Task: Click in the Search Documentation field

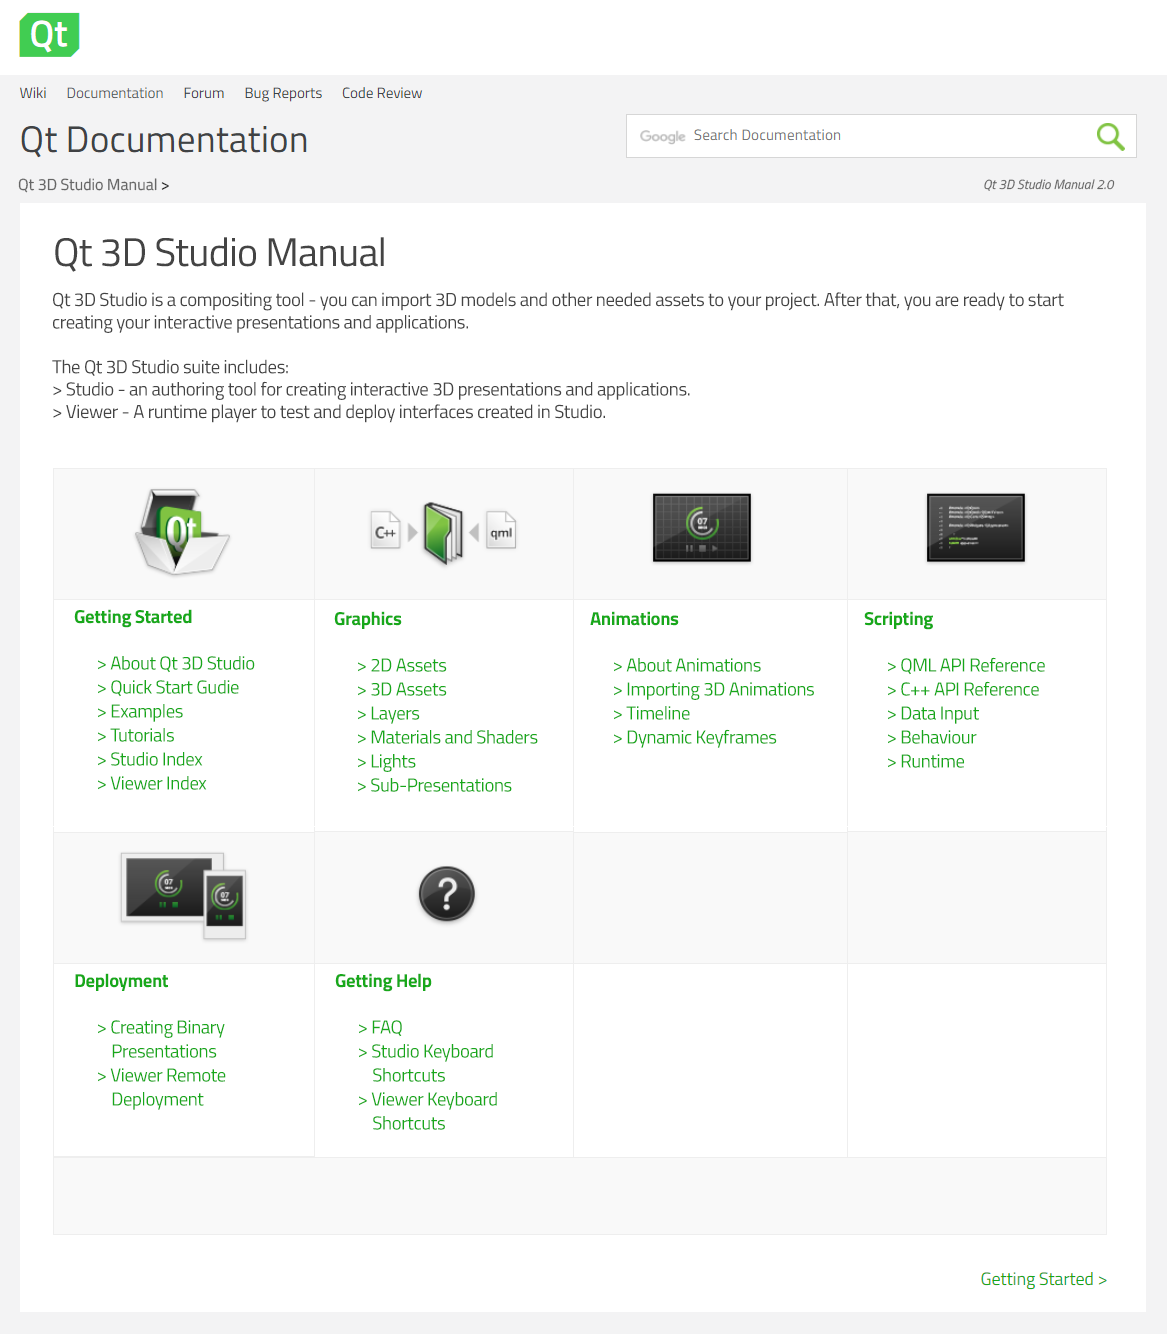Action: click(880, 136)
